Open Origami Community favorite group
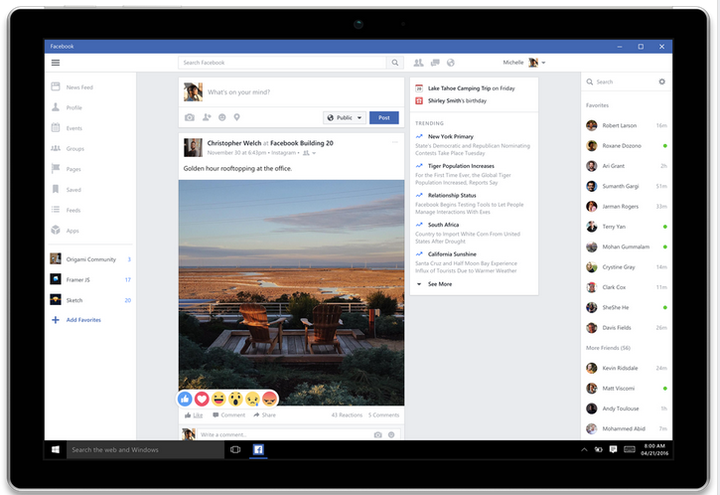The image size is (720, 495). [x=90, y=259]
